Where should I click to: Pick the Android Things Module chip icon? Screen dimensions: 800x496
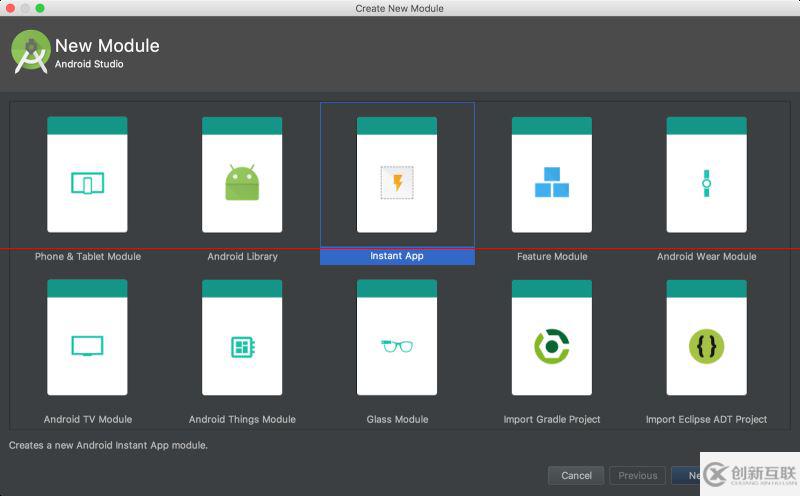[242, 346]
